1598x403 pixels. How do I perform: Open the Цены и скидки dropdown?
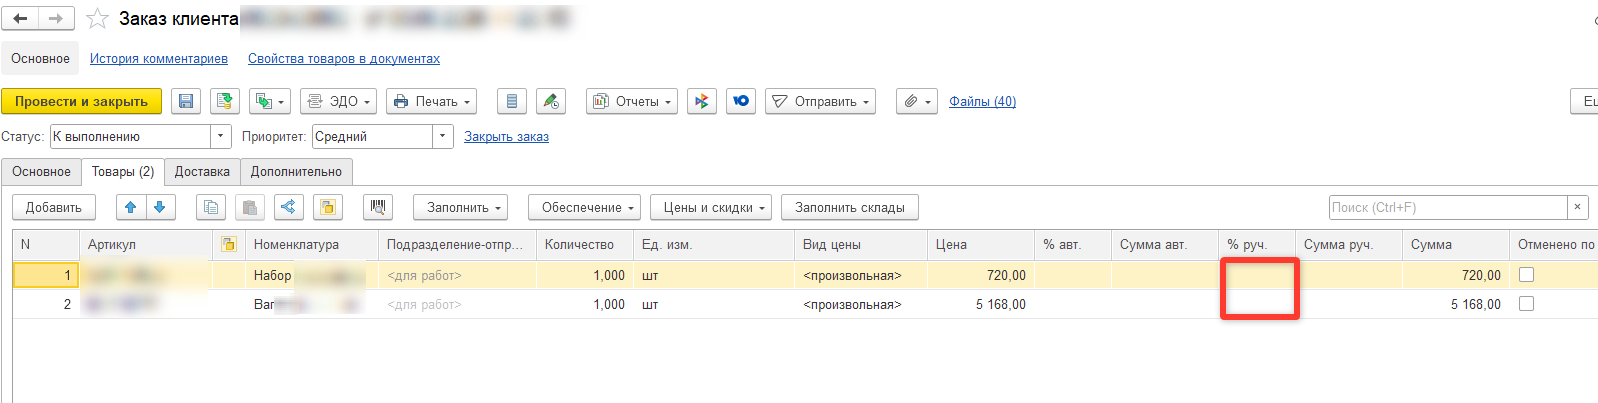coord(710,207)
